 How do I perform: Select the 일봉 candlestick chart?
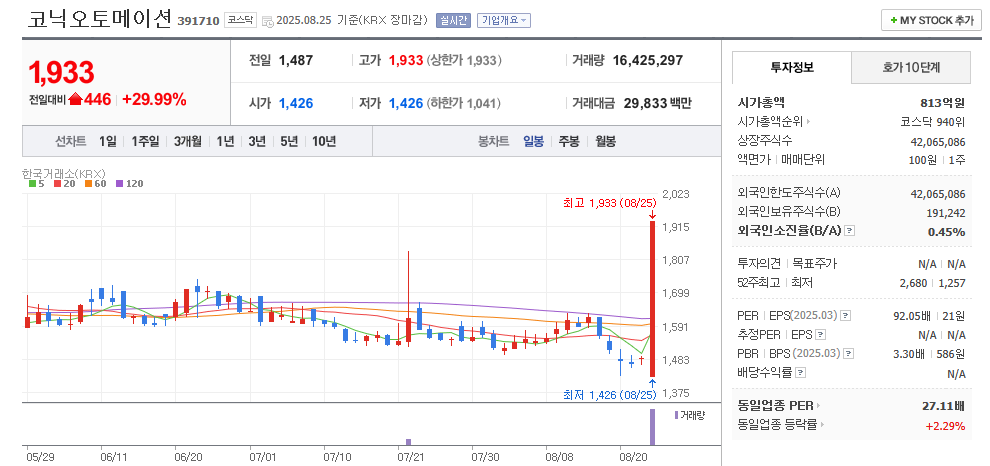(x=533, y=141)
